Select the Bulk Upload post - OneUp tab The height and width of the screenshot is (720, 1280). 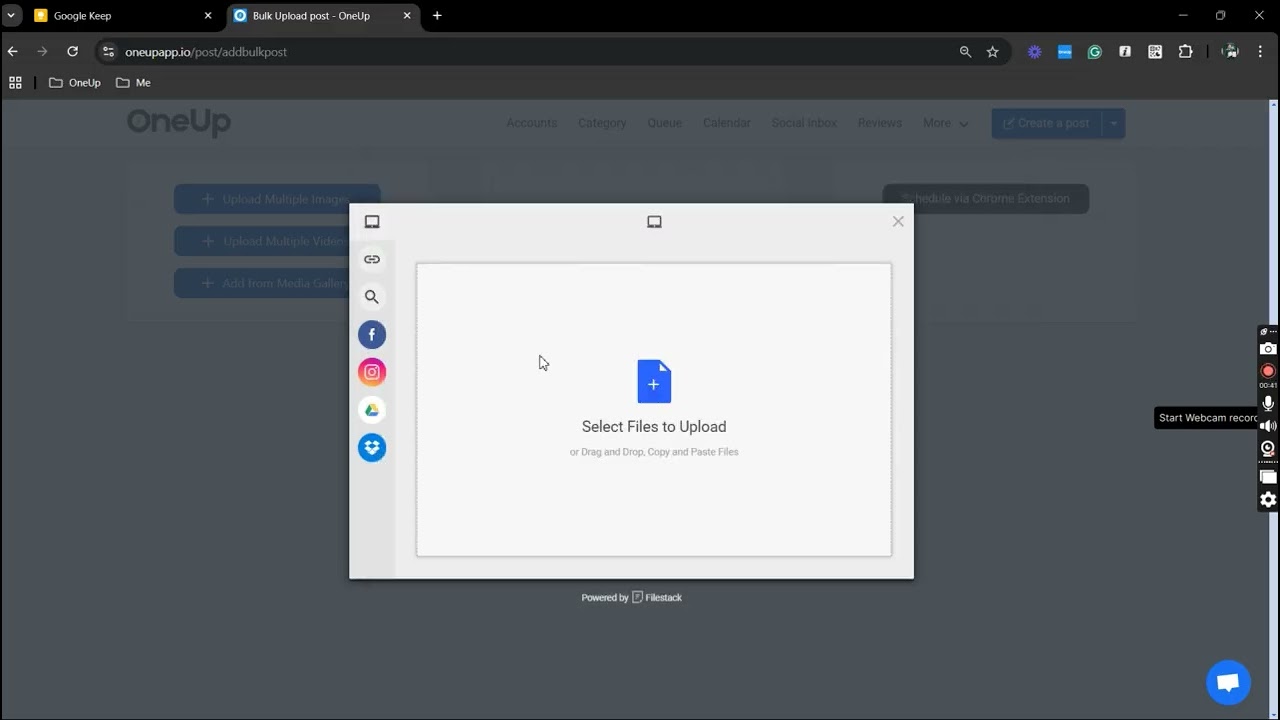point(322,16)
